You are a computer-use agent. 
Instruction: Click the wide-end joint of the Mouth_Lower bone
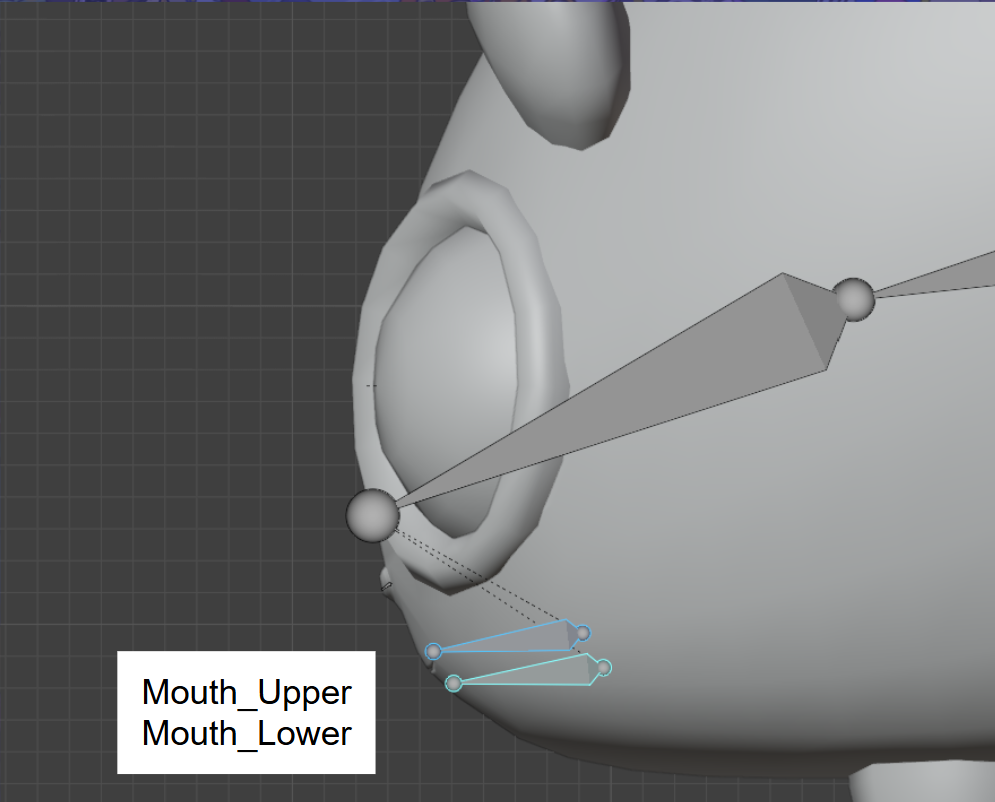point(603,667)
